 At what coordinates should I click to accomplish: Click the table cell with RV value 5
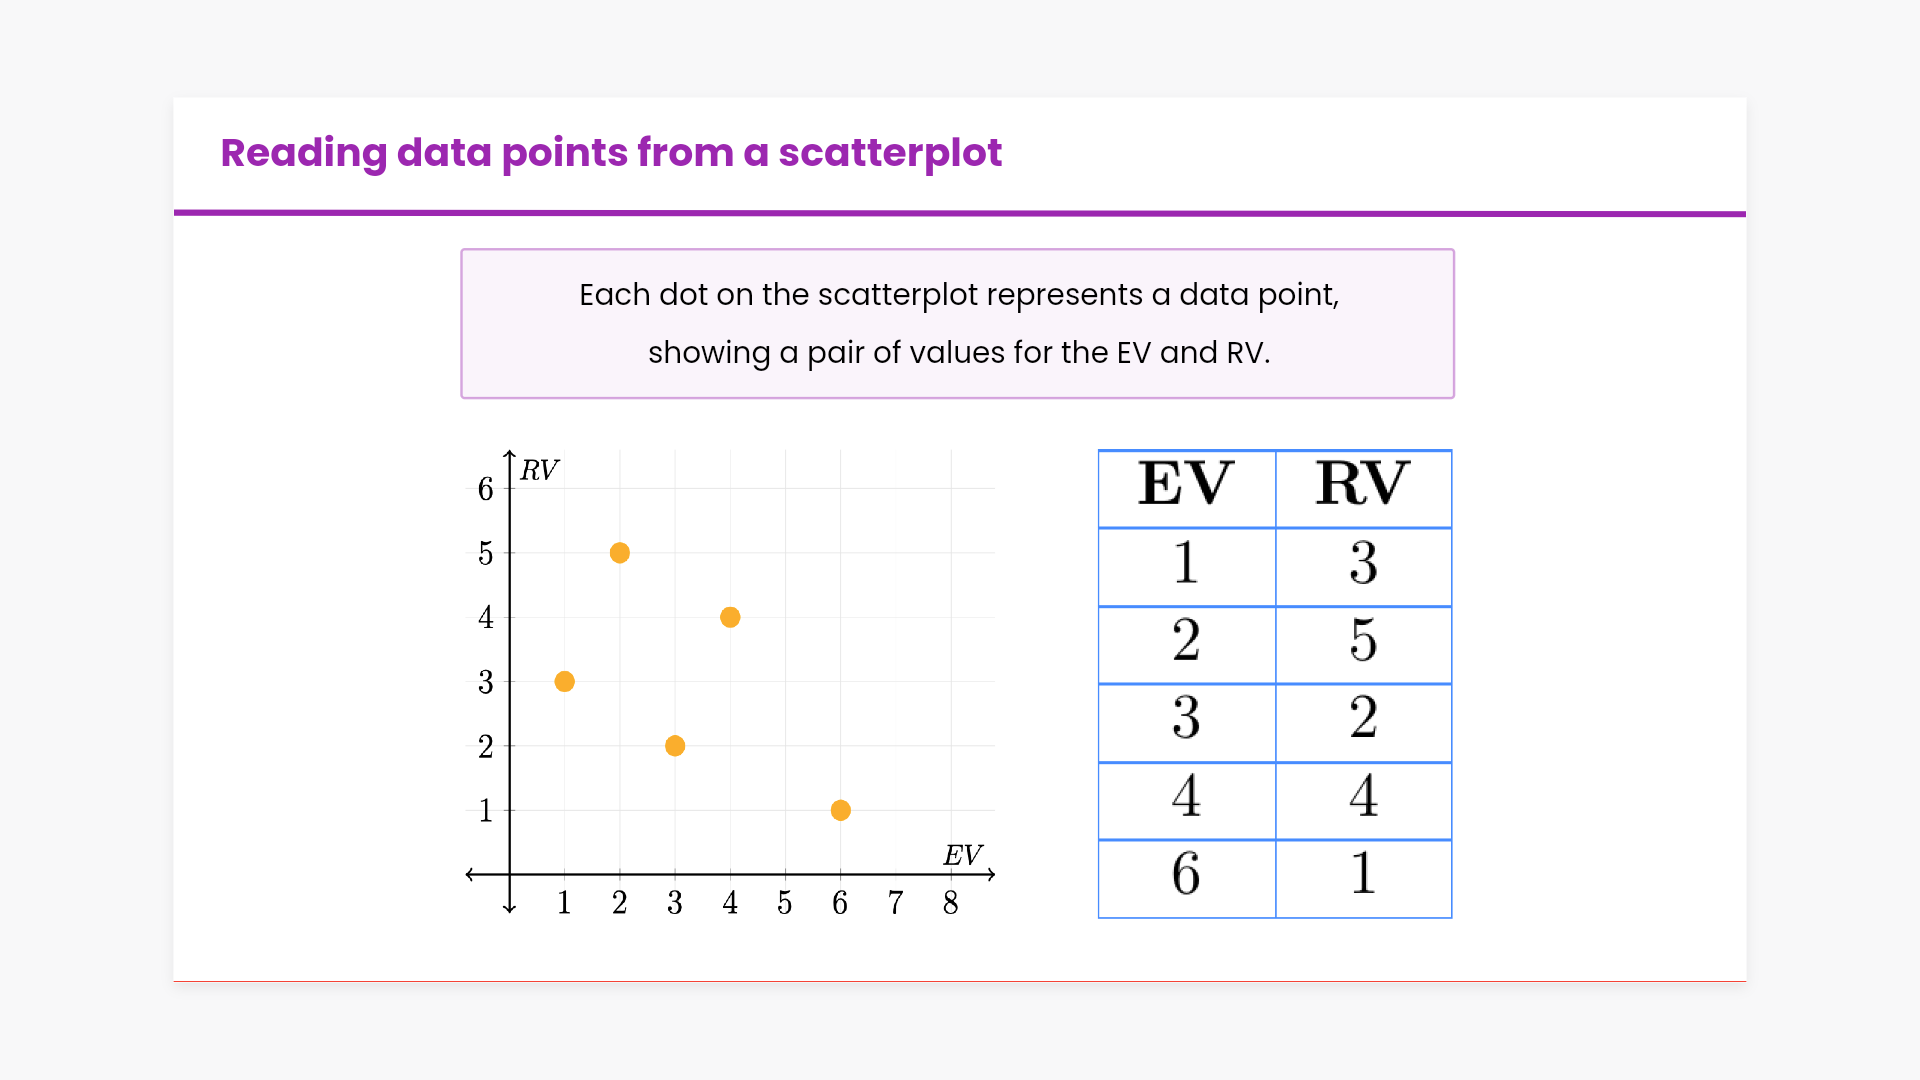1363,643
